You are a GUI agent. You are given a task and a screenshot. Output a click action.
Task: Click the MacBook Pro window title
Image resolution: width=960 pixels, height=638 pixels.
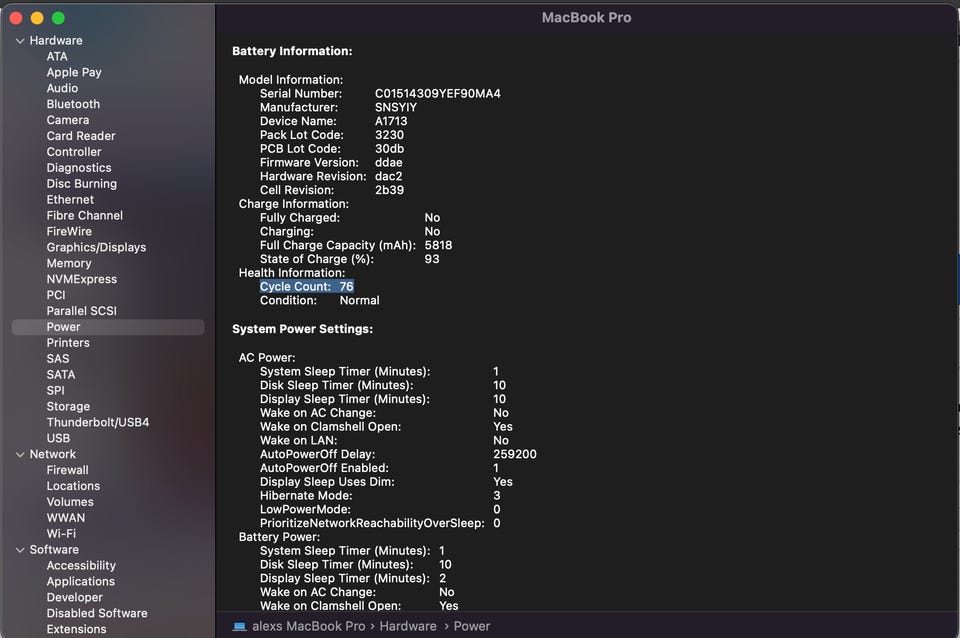[587, 18]
